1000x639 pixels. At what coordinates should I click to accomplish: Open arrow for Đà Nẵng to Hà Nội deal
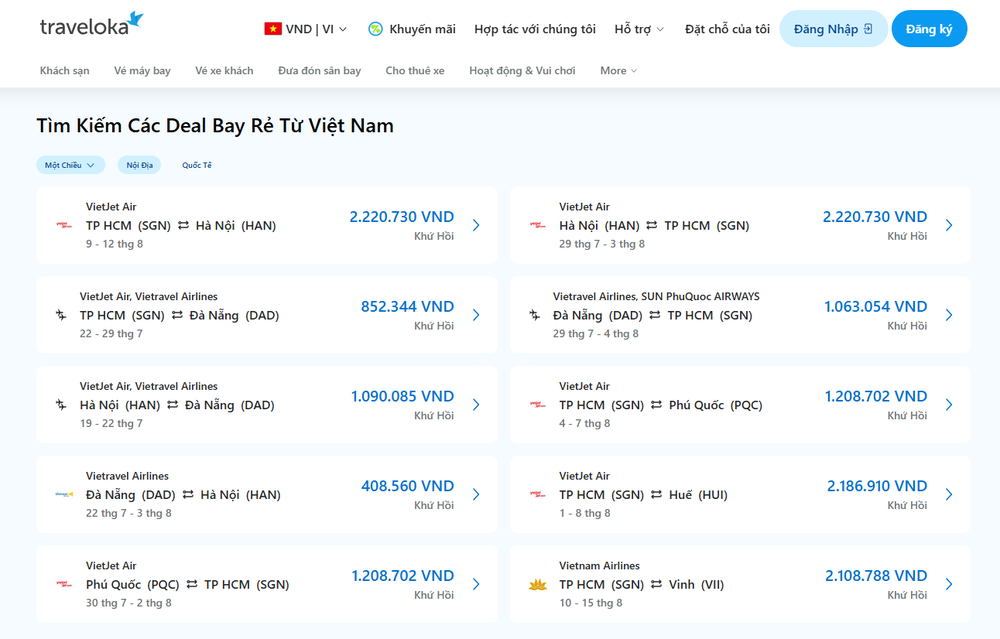[476, 494]
